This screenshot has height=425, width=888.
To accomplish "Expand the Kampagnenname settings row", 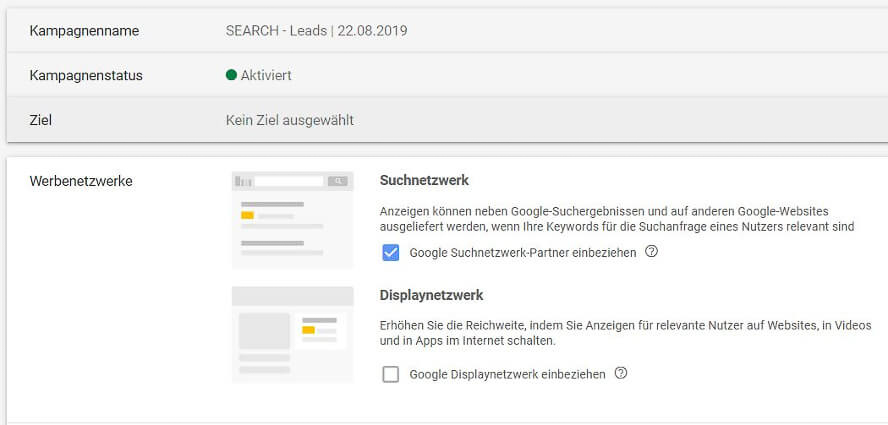I will 447,31.
